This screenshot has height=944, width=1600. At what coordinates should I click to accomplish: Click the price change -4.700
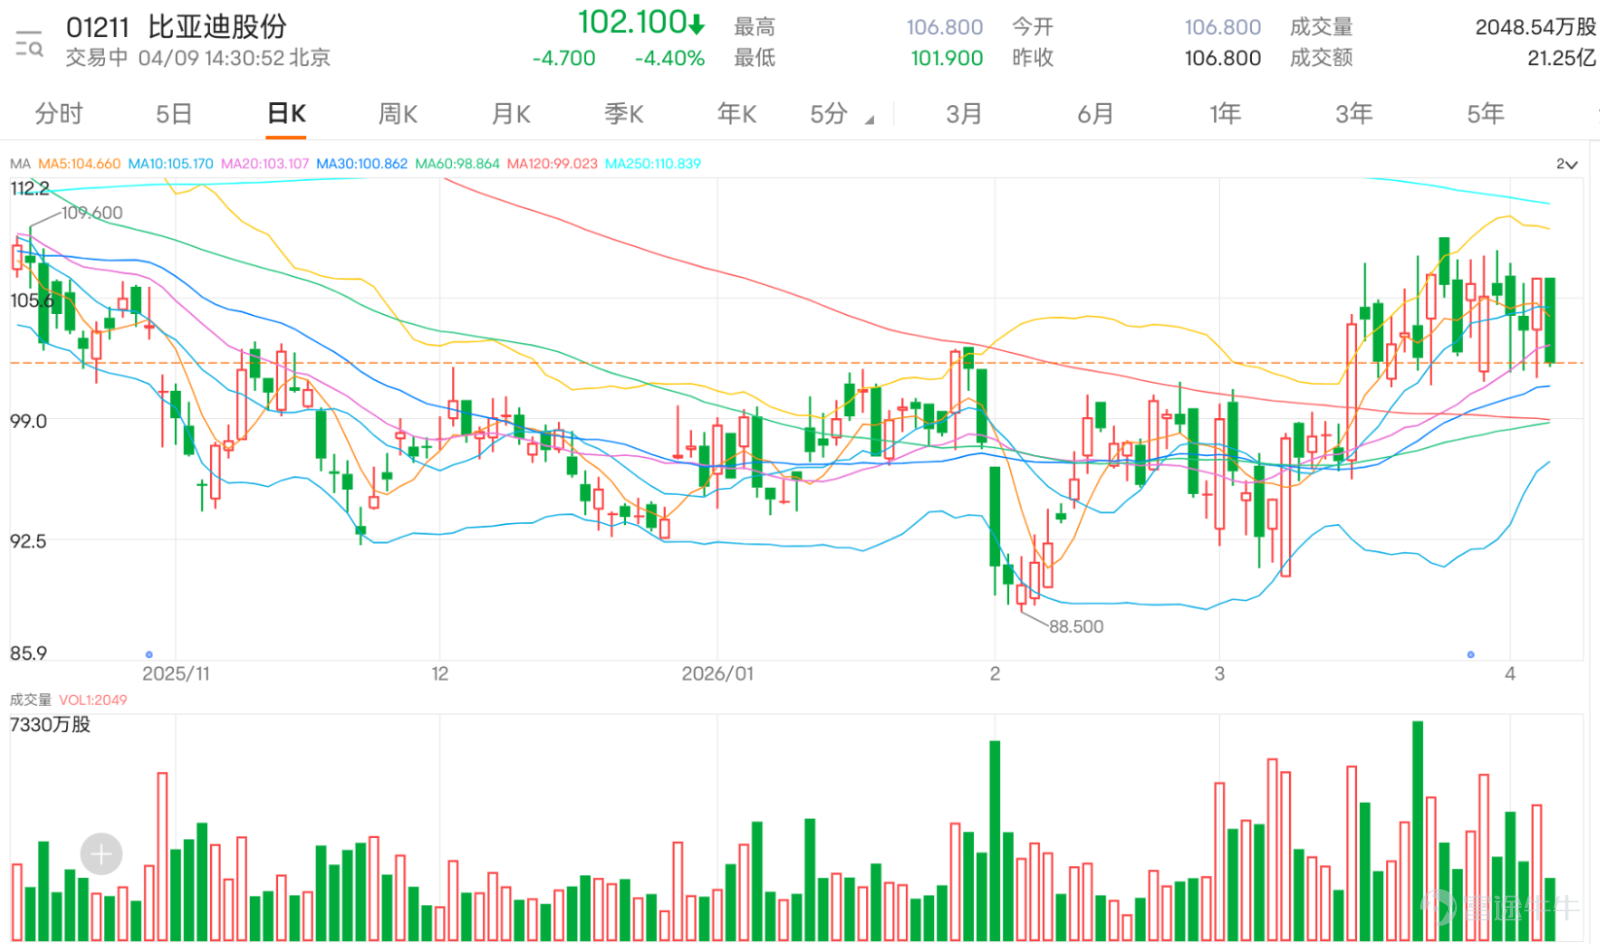pos(564,58)
